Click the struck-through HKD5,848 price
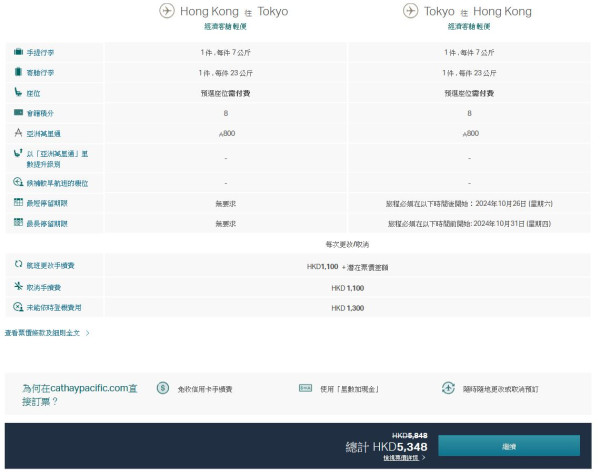Image resolution: width=600 pixels, height=475 pixels. (x=409, y=435)
